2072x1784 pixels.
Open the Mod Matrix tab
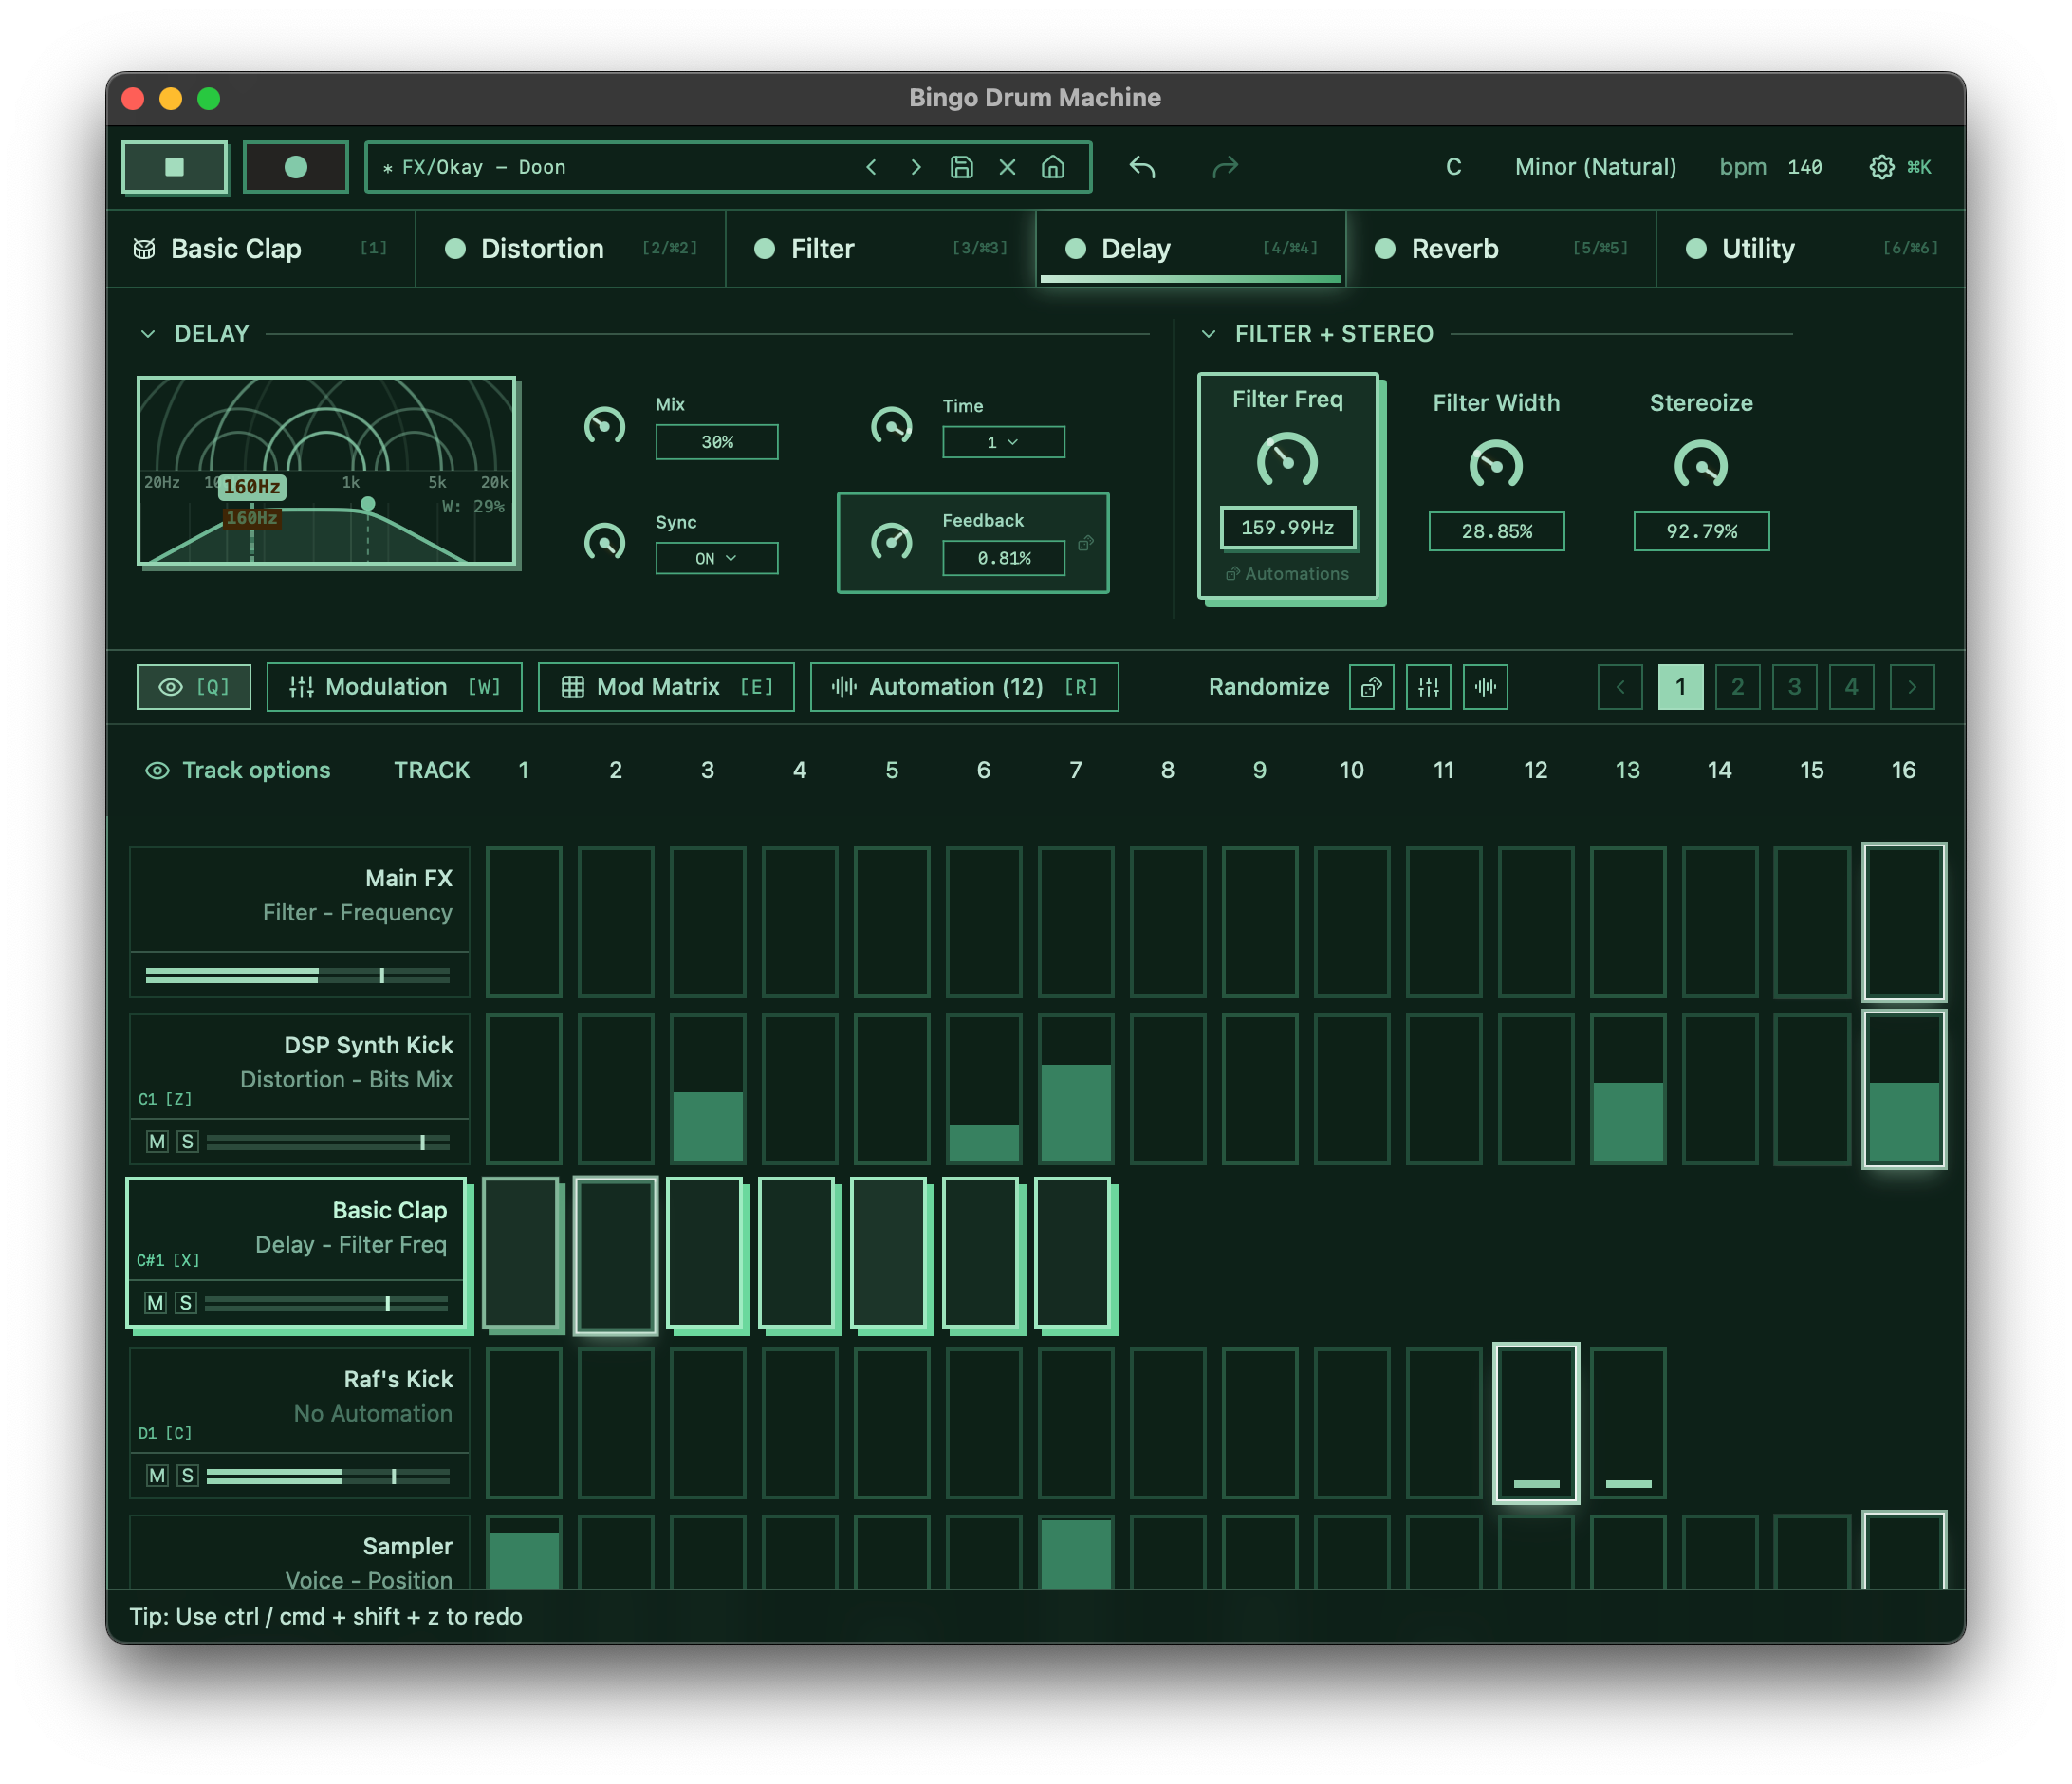click(666, 687)
